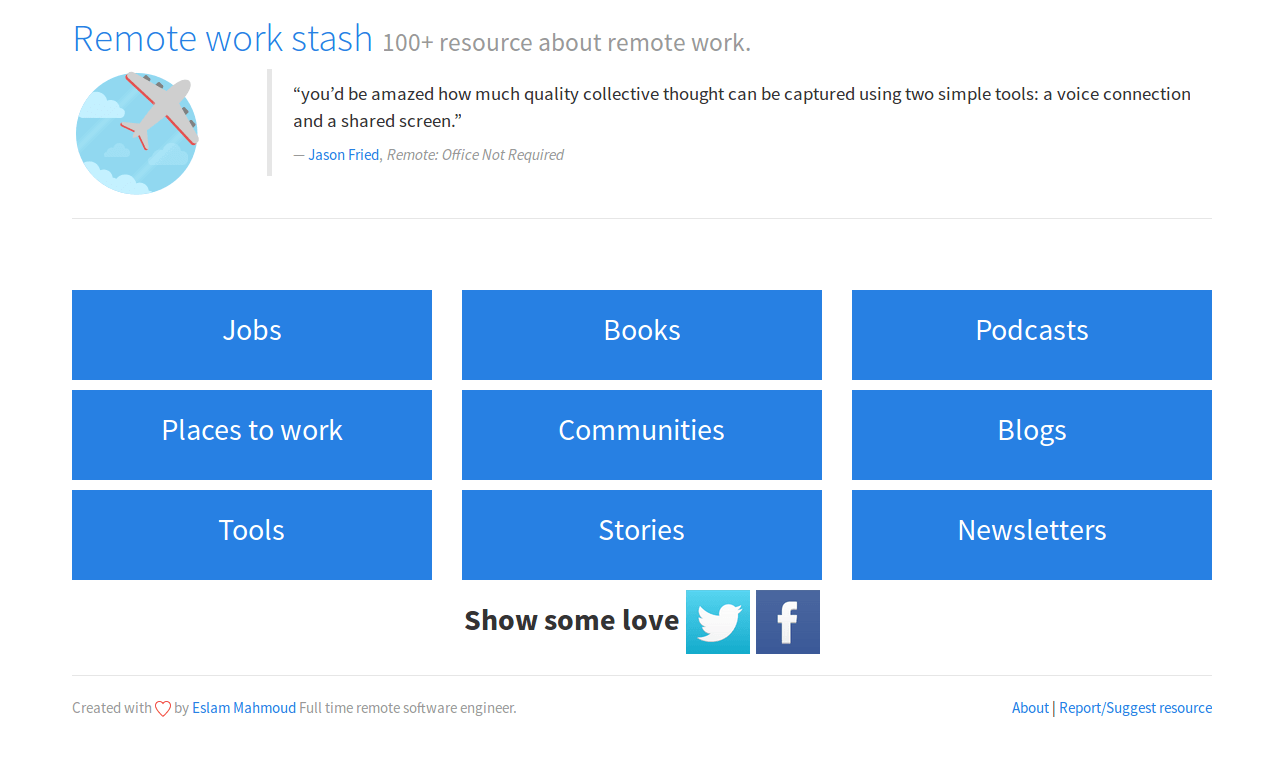This screenshot has height=757, width=1275.
Task: Visit the Jason Fried link
Action: [x=343, y=154]
